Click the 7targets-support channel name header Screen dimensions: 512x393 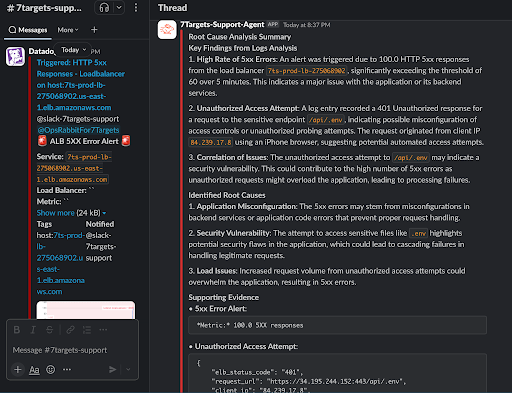(x=45, y=8)
